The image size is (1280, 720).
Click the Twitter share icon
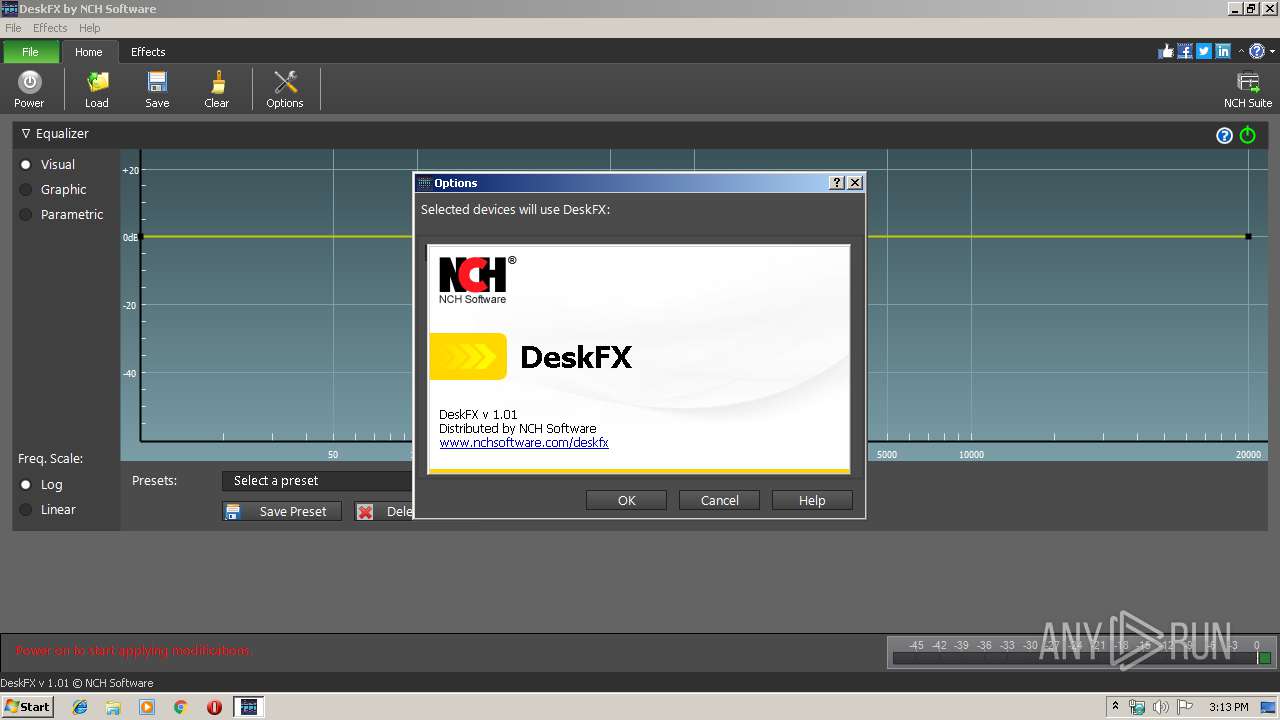[1204, 52]
